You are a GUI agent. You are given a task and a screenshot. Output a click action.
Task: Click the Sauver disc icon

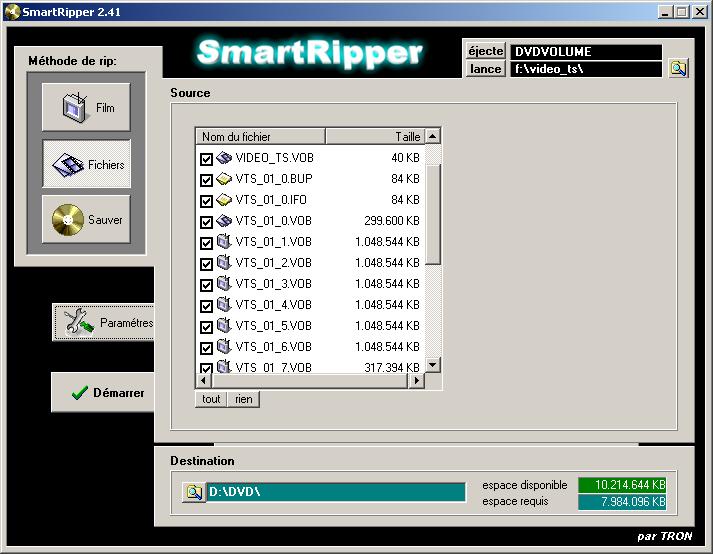[68, 220]
